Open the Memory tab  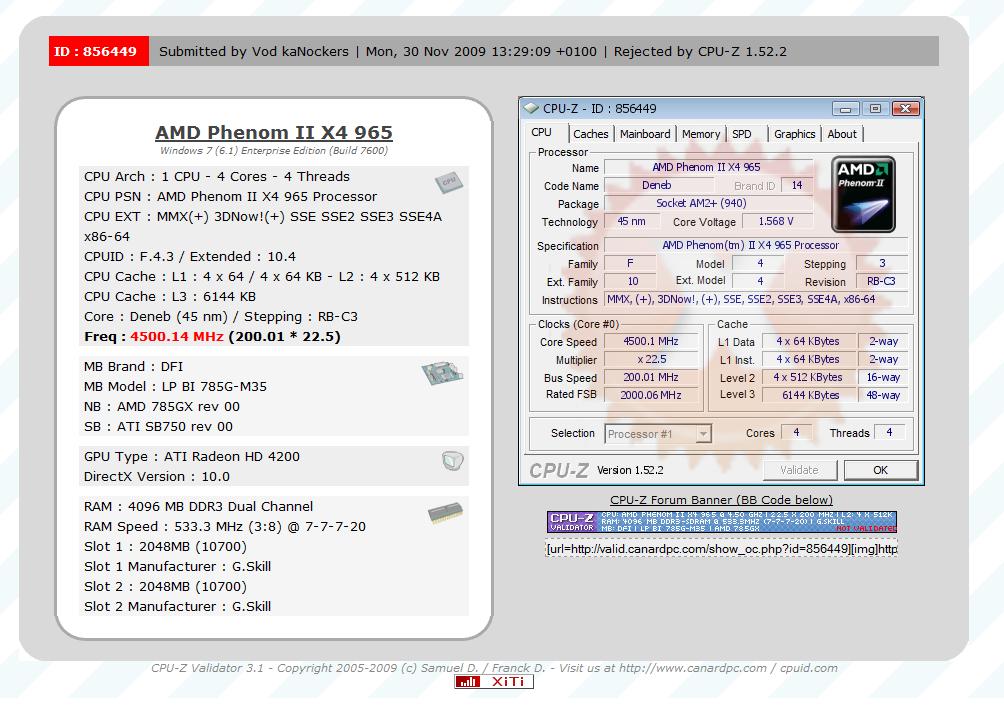tap(700, 134)
